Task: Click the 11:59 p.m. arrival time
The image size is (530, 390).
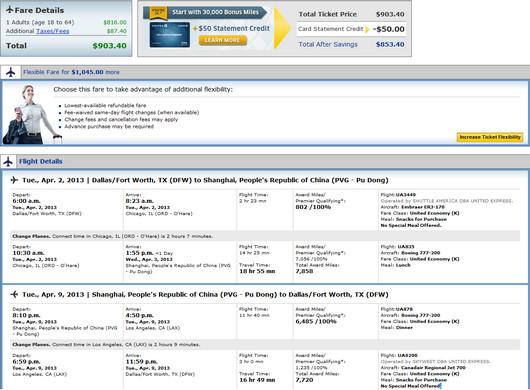Action: 141,362
